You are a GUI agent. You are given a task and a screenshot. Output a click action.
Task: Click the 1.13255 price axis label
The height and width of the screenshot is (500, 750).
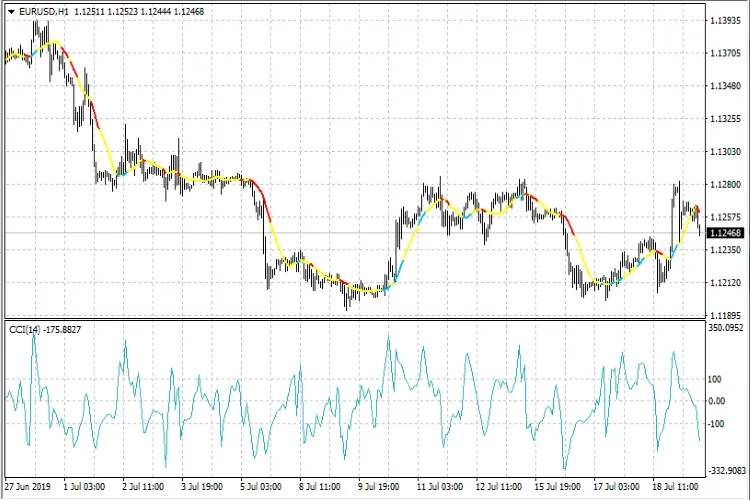pos(724,119)
